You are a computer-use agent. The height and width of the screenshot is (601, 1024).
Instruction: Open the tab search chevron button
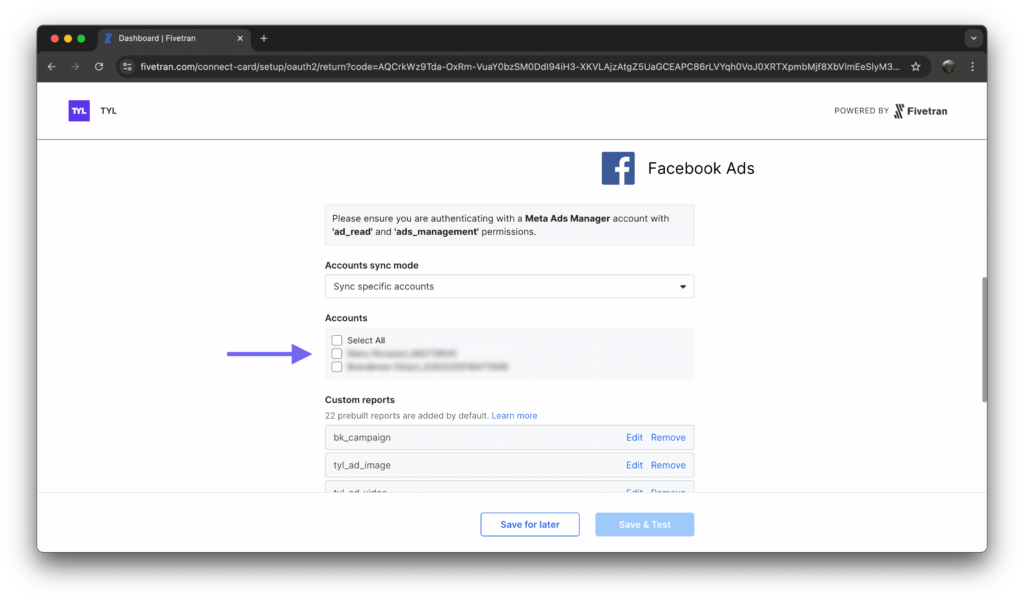pos(973,39)
